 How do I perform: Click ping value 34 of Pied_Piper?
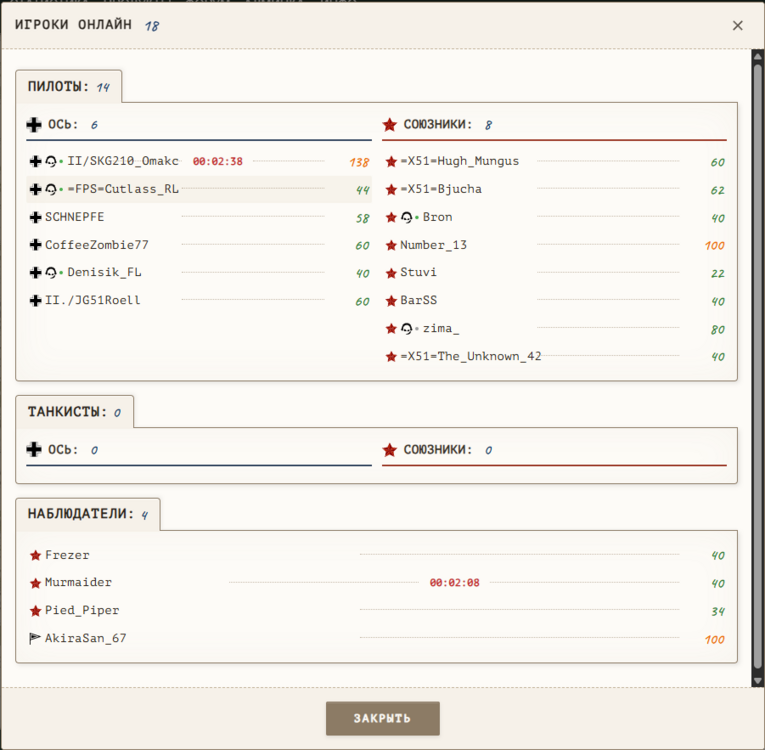coord(718,611)
